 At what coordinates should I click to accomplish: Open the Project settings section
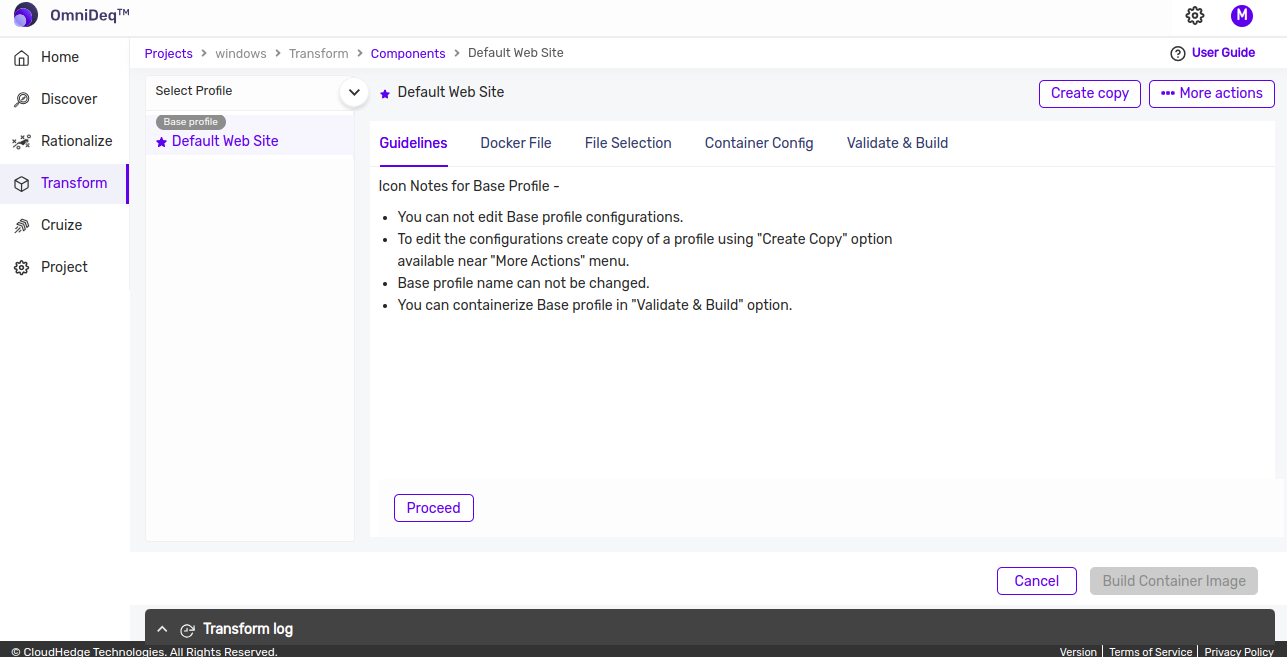click(x=64, y=267)
